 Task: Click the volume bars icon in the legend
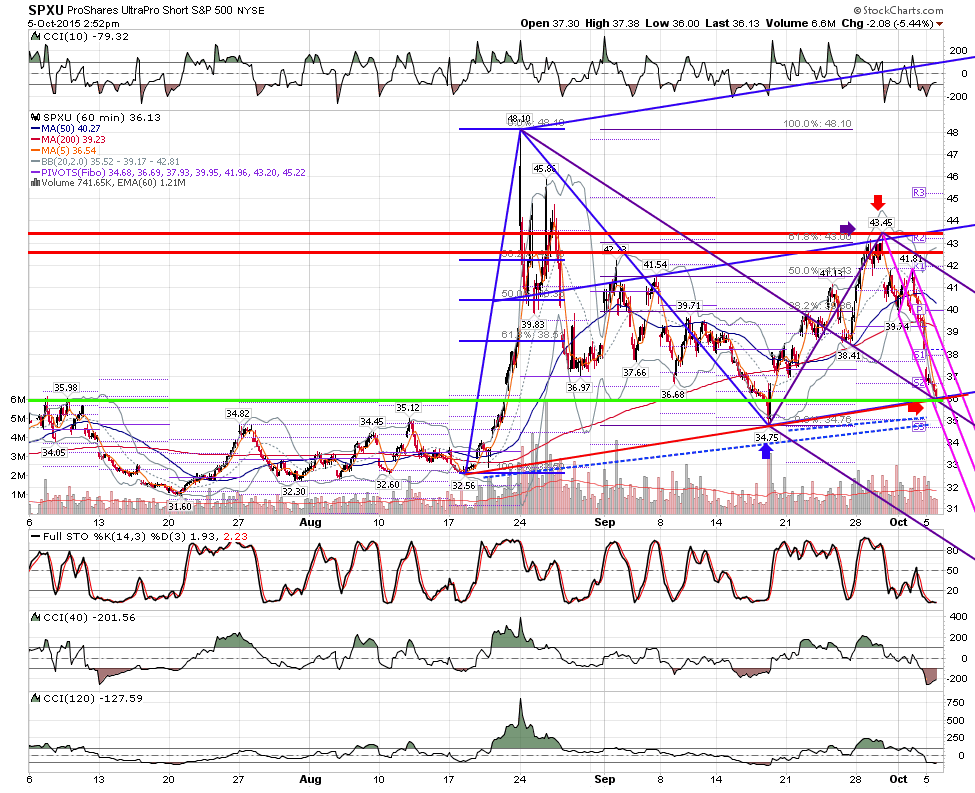[35, 183]
